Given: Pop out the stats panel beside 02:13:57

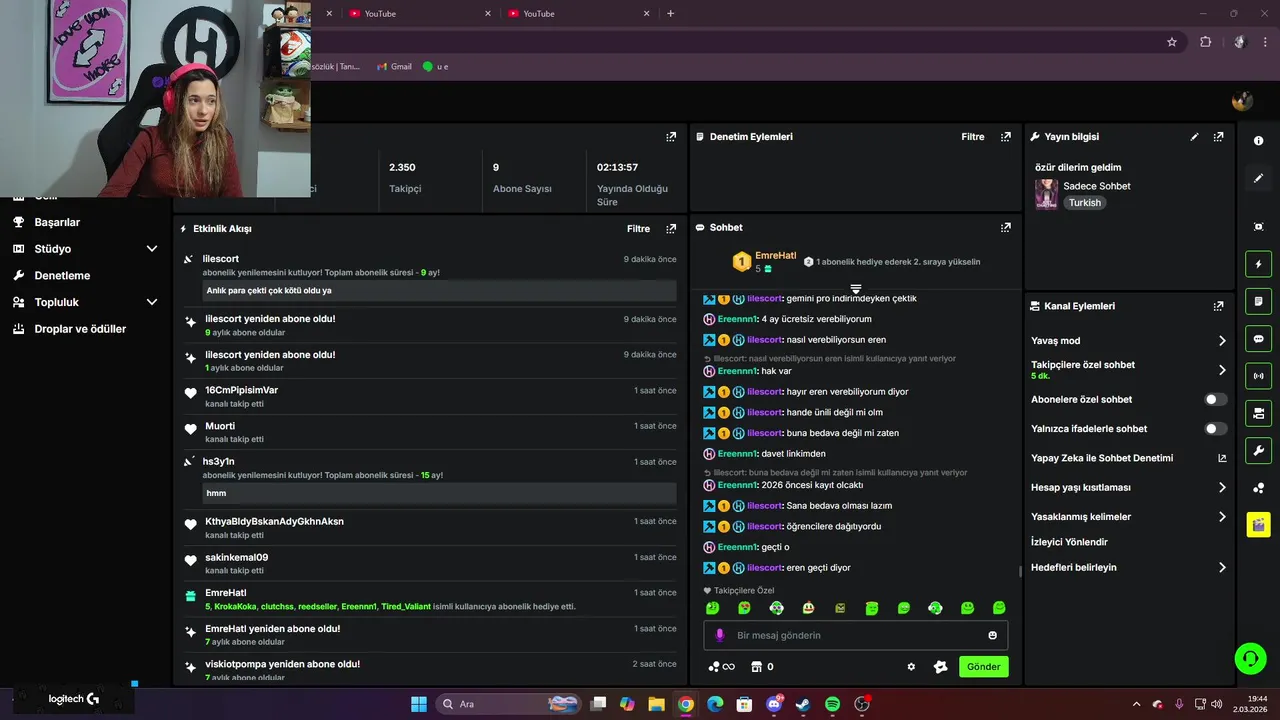Looking at the screenshot, I should click(671, 137).
